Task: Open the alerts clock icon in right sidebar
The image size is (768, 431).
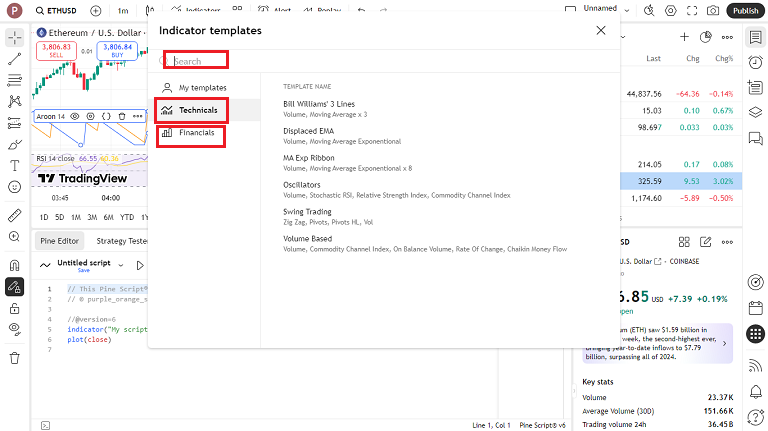Action: 755,63
